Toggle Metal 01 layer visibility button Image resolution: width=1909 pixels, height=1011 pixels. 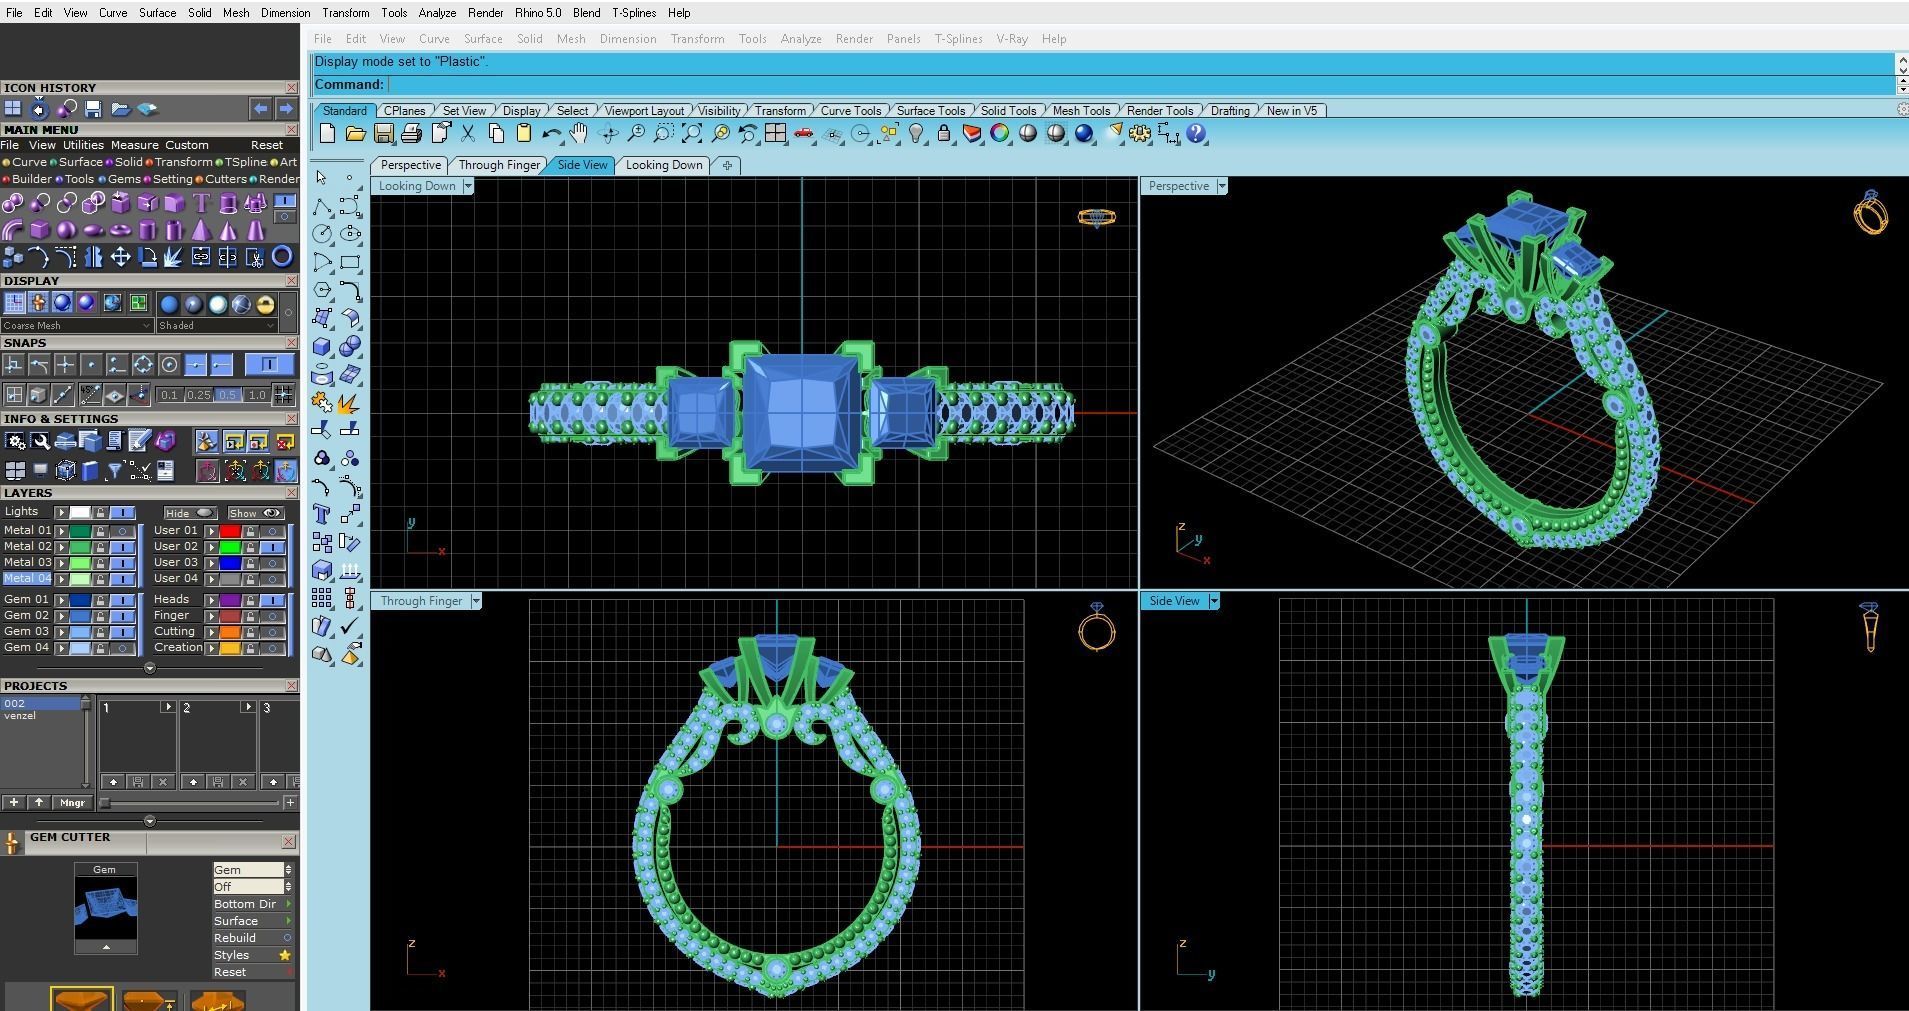[123, 531]
